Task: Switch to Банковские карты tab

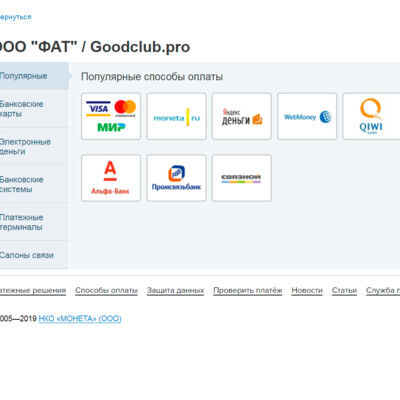Action: point(34,109)
